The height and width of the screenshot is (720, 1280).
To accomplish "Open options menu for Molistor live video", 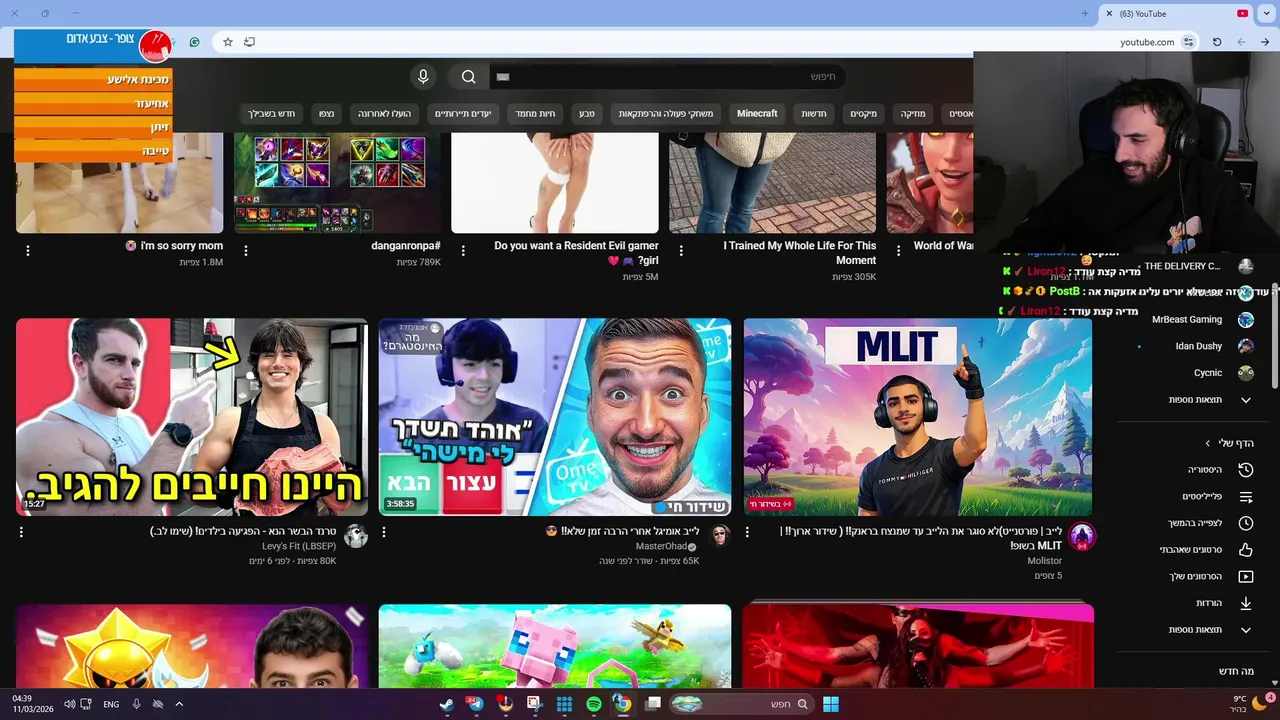I will [747, 533].
